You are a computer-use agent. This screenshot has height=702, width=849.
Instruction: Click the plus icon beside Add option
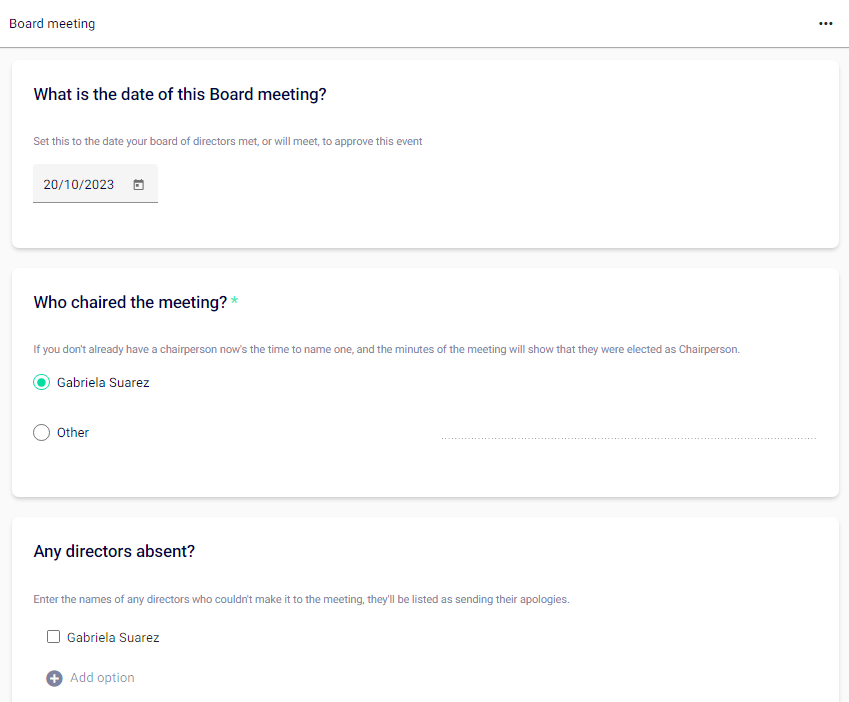[x=54, y=678]
